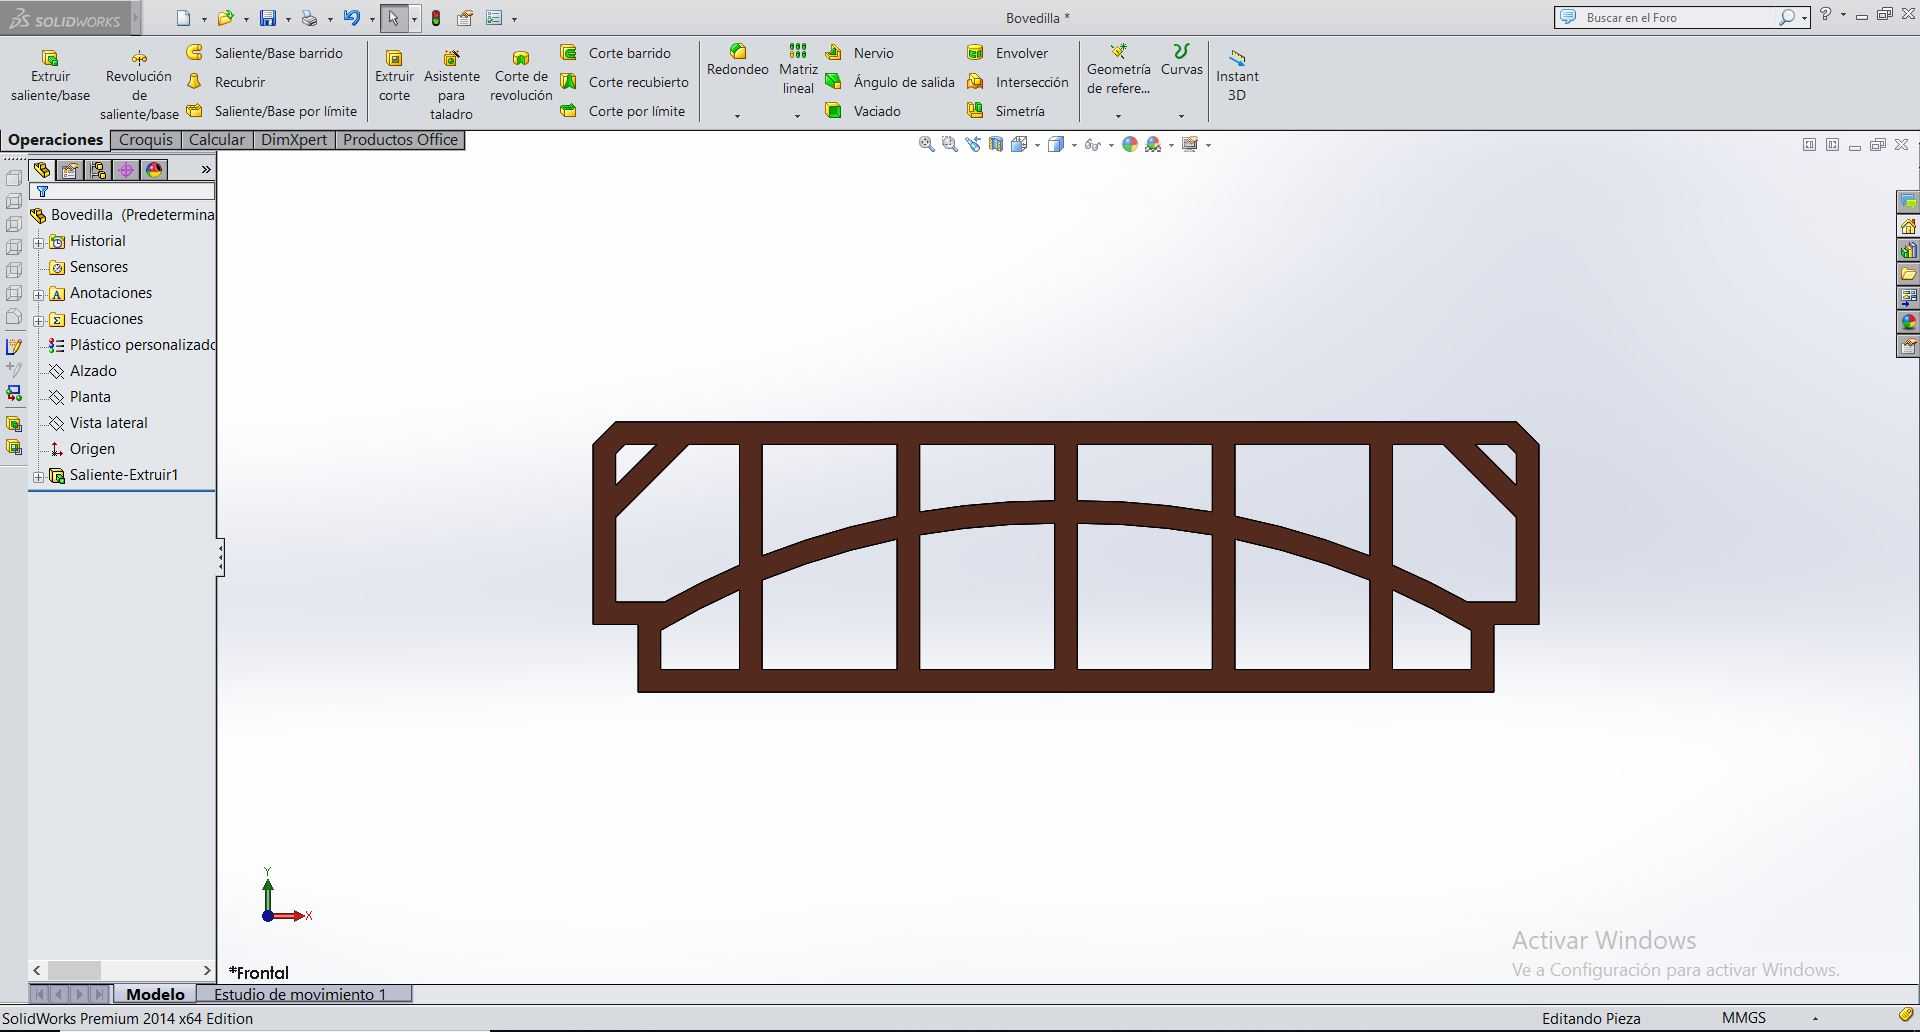Open the DisplayManager tab in manager panel
1920x1032 pixels.
pyautogui.click(x=154, y=170)
